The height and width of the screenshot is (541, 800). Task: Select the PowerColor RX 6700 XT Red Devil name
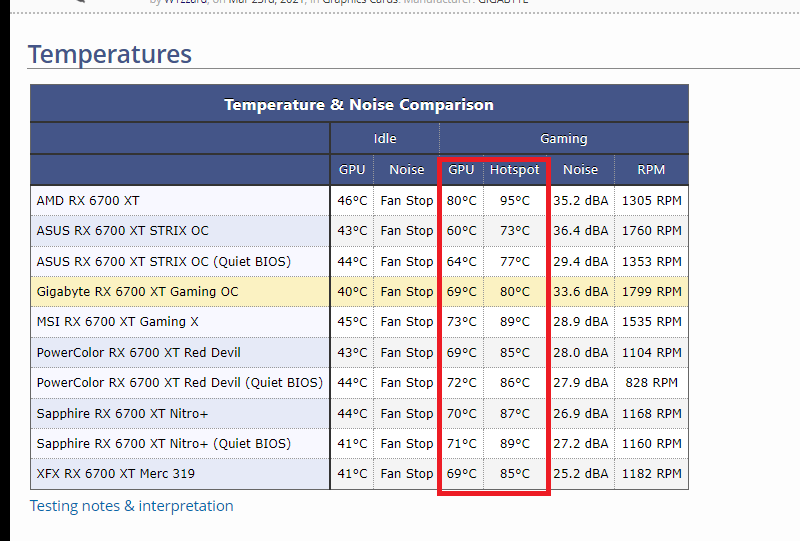pyautogui.click(x=138, y=353)
